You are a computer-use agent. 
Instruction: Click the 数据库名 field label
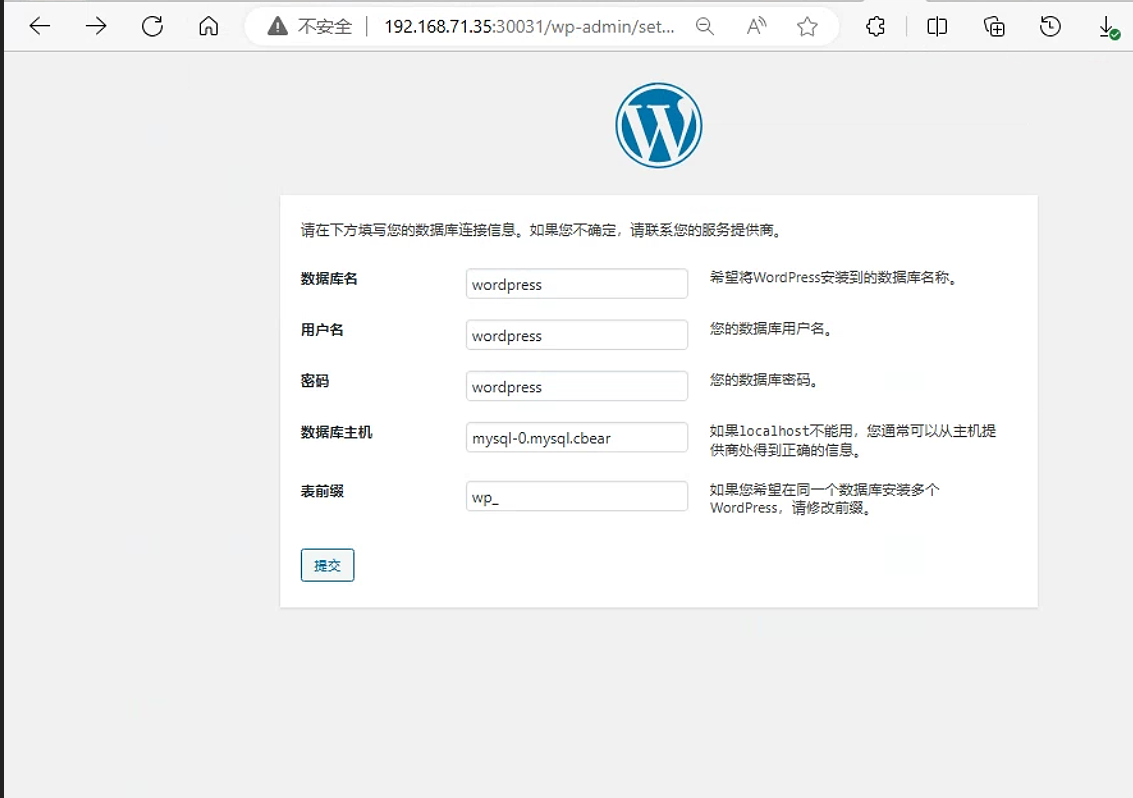coord(329,278)
